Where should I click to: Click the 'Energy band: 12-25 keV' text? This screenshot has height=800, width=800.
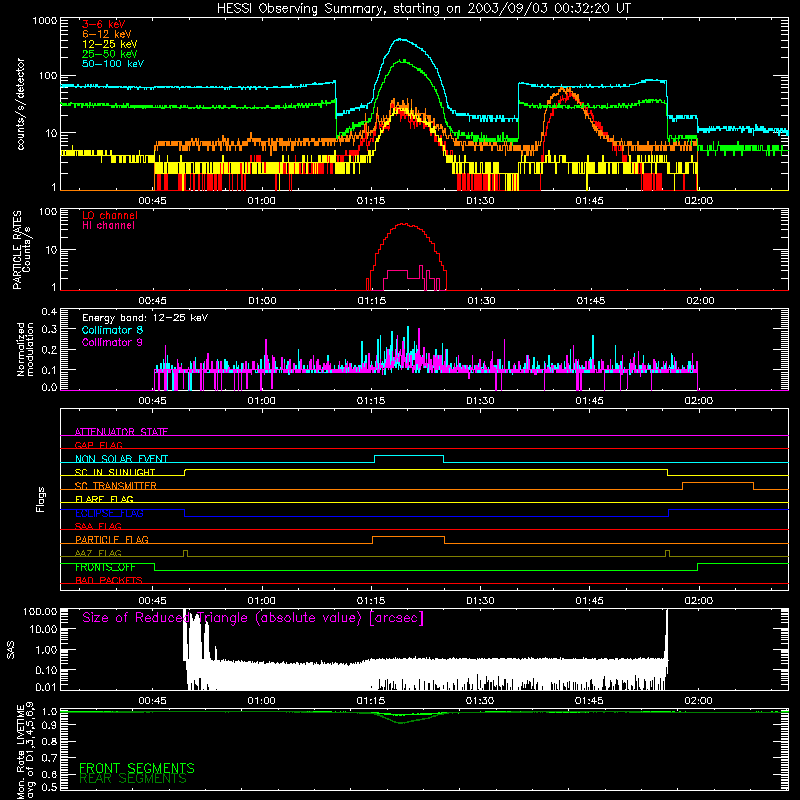(145, 318)
